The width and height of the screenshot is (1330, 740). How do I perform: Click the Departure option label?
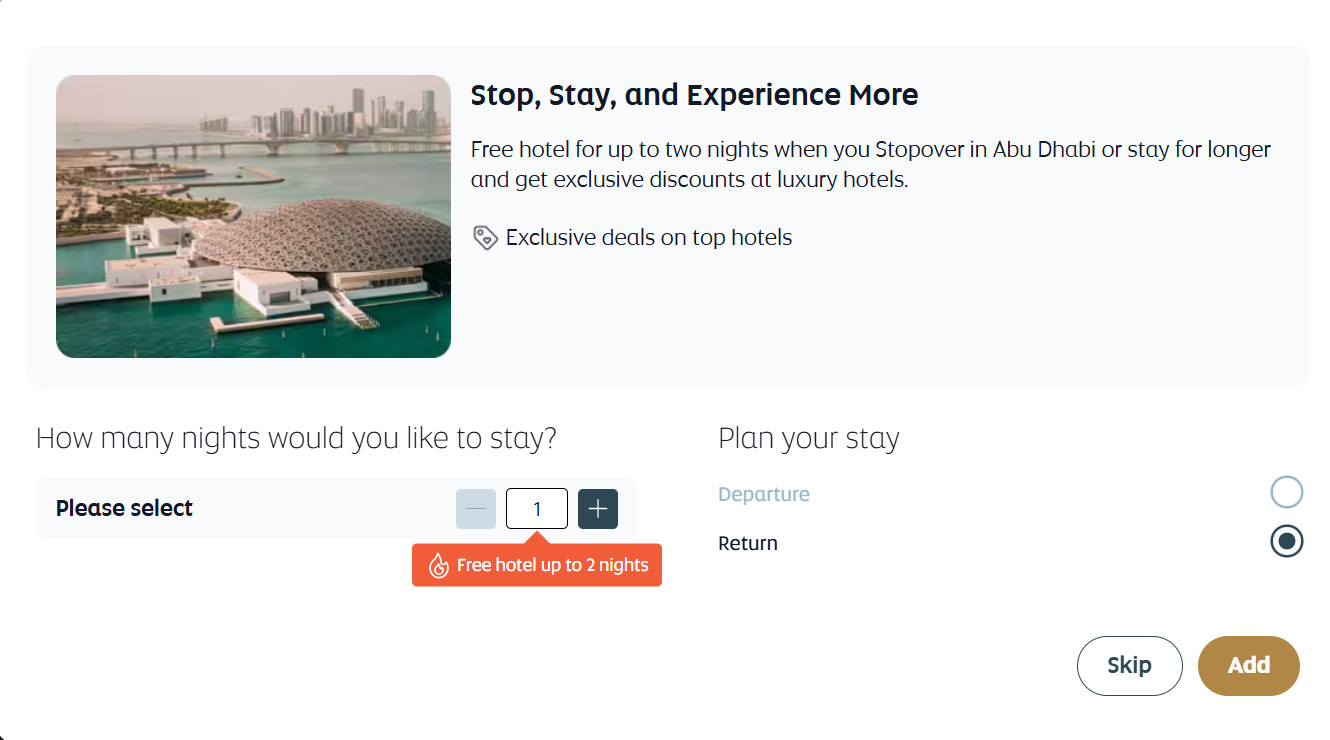(764, 494)
